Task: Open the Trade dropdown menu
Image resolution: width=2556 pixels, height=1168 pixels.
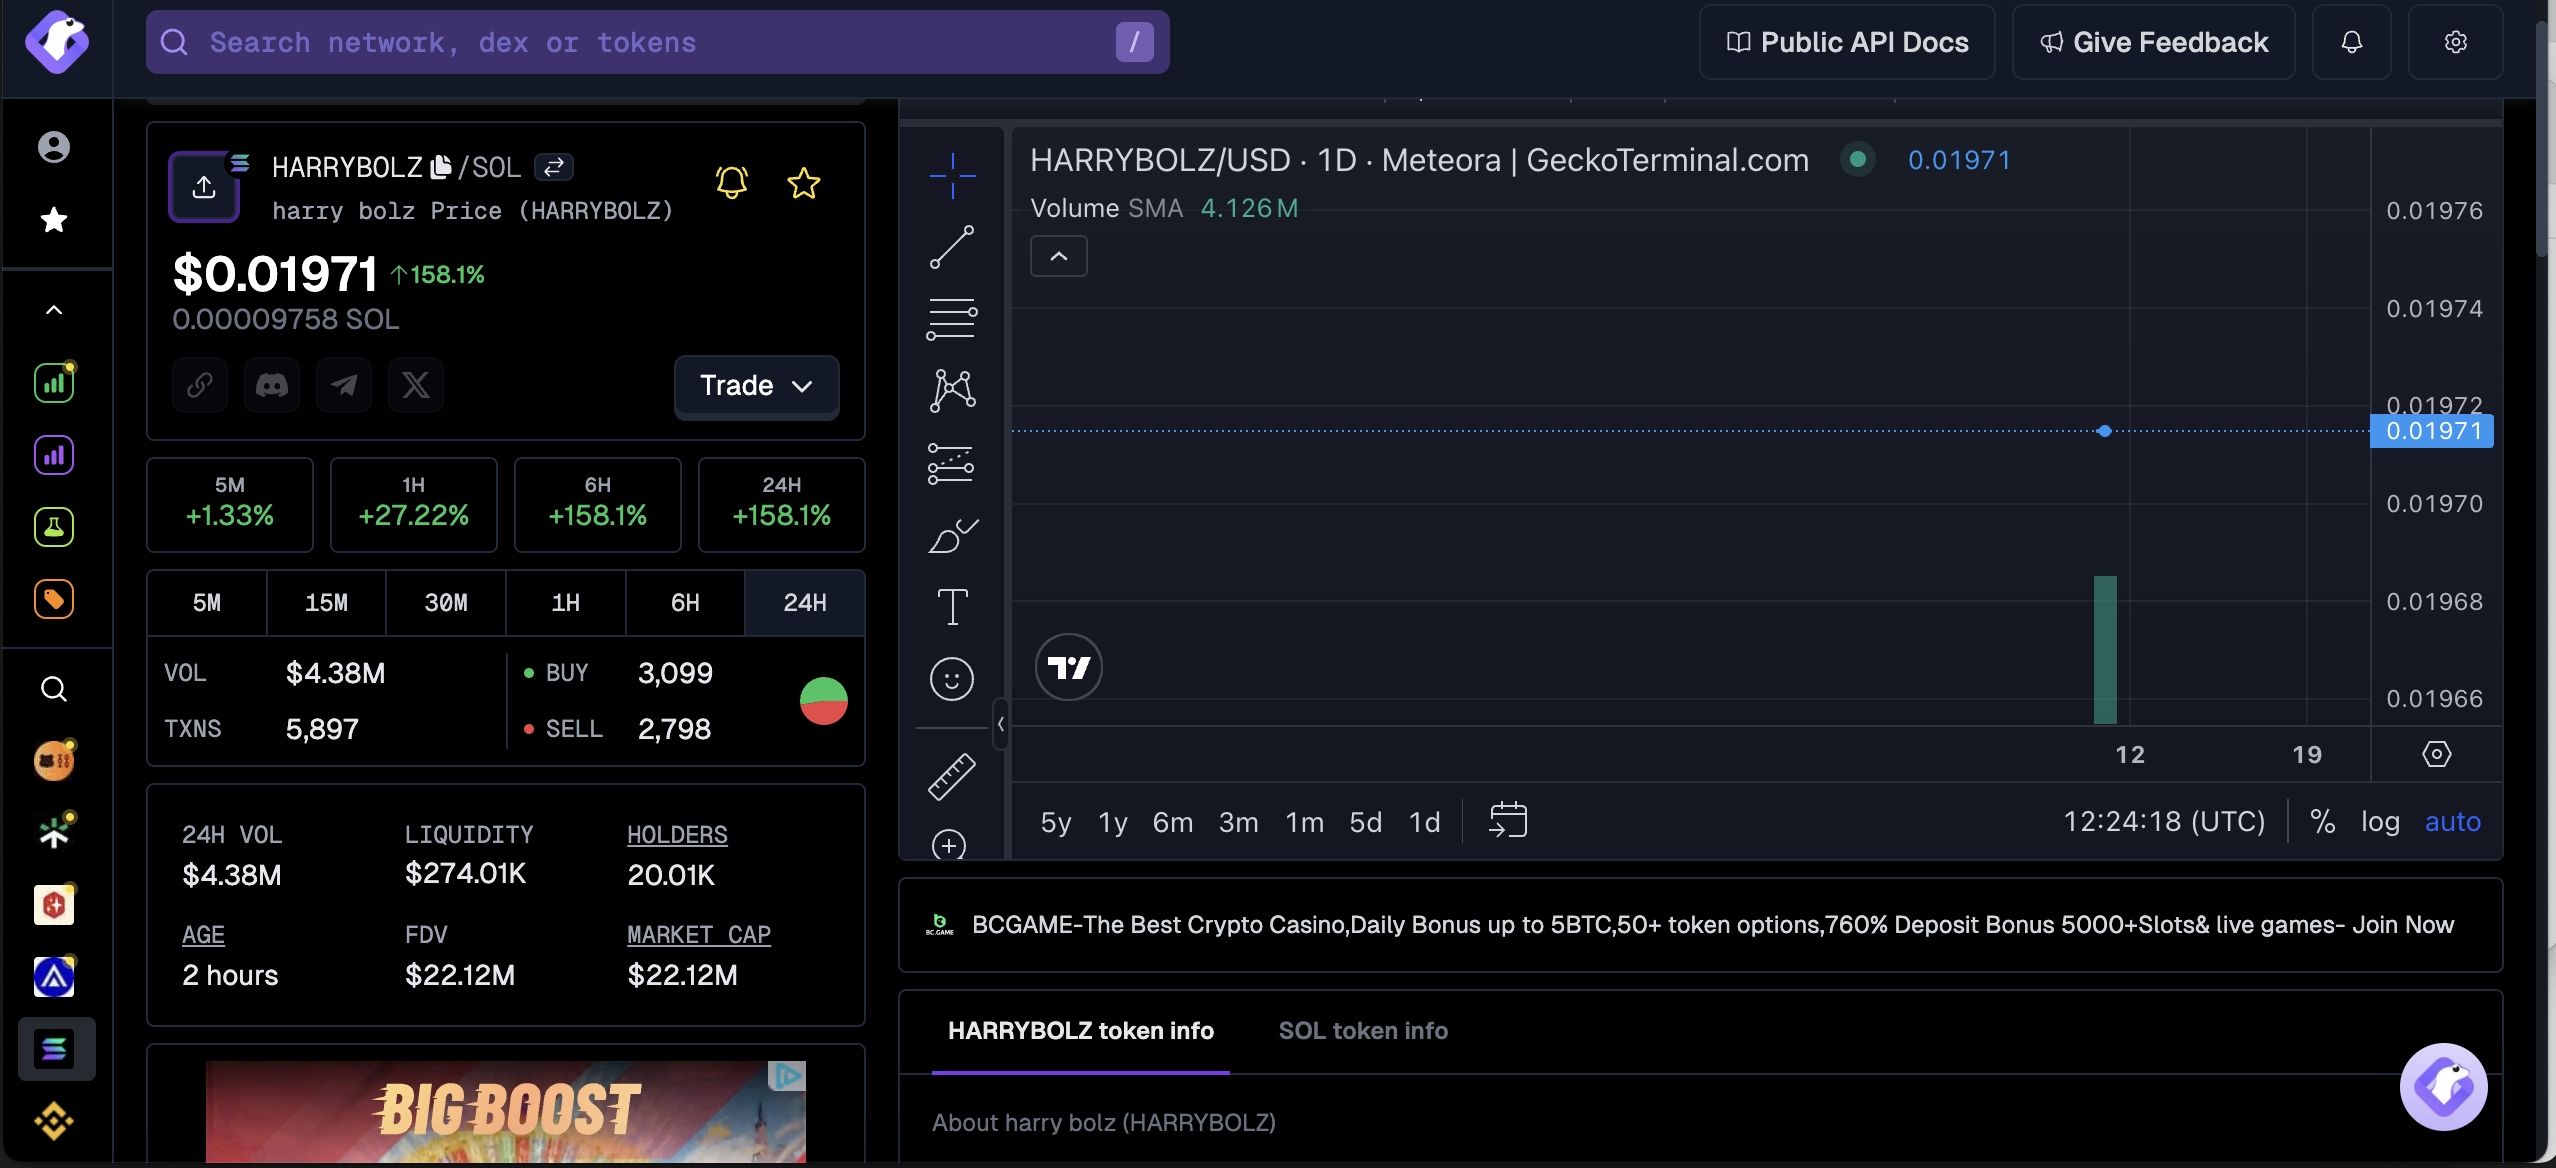Action: click(x=756, y=386)
